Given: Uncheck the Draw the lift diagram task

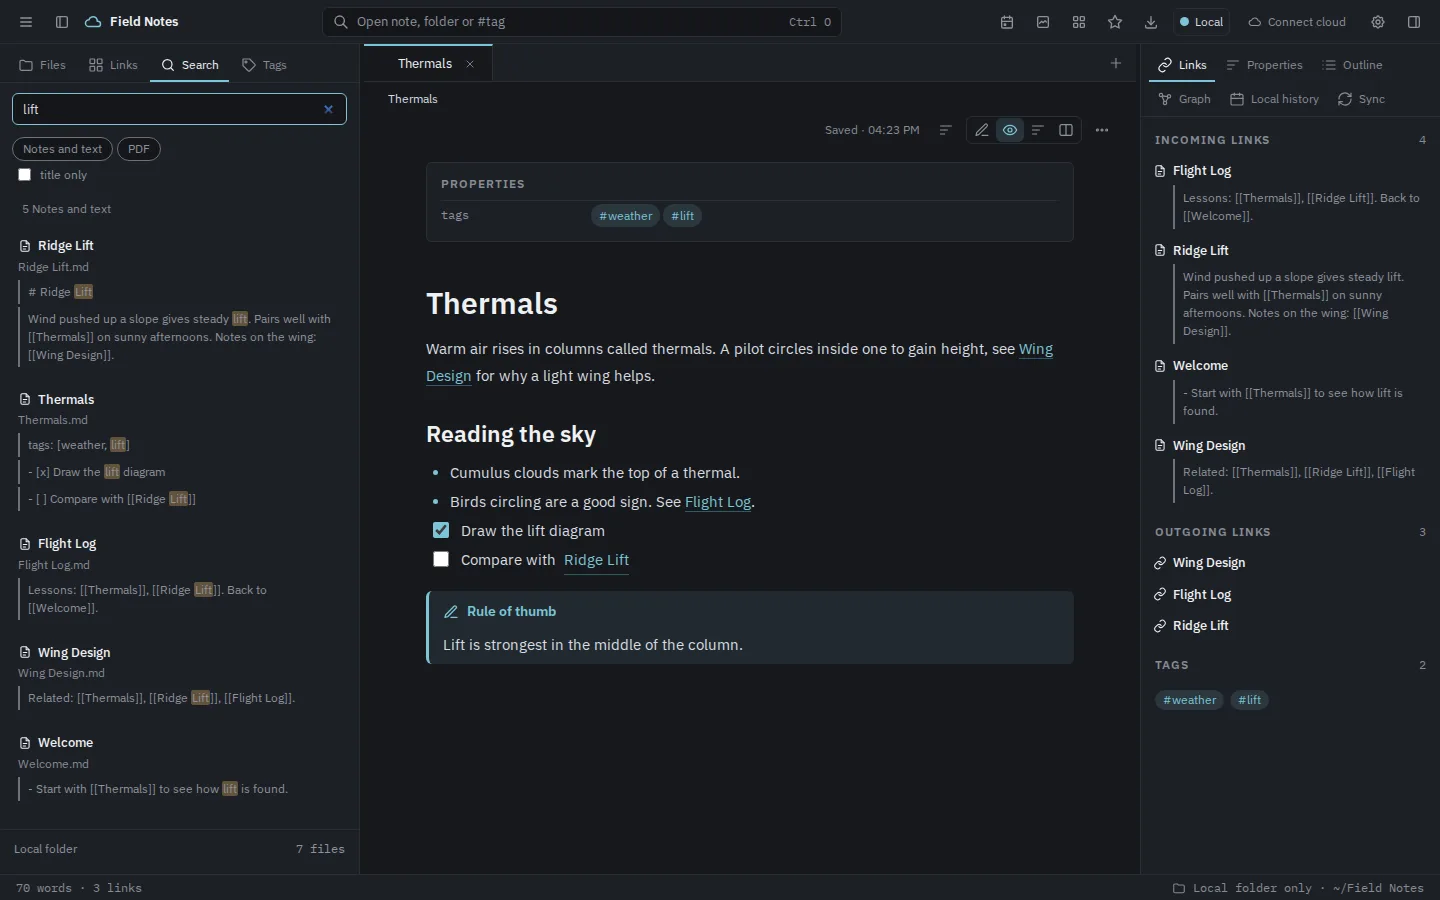Looking at the screenshot, I should coord(441,530).
